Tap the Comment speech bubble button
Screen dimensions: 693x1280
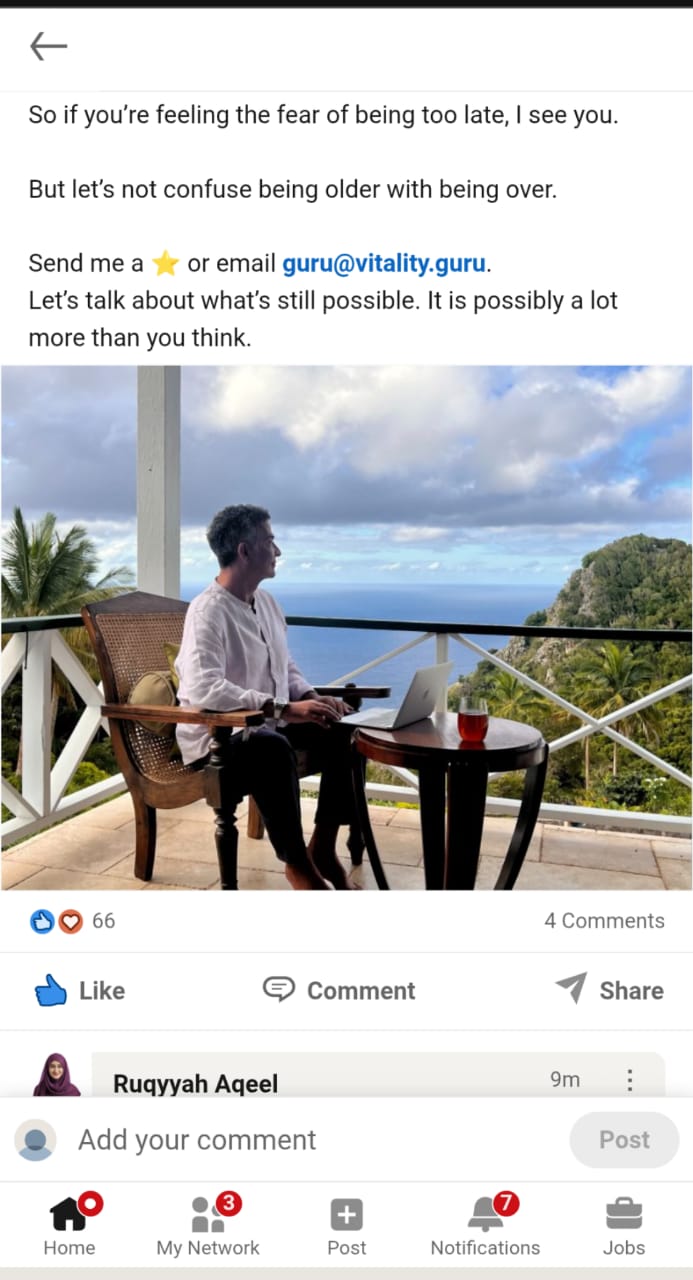[339, 990]
